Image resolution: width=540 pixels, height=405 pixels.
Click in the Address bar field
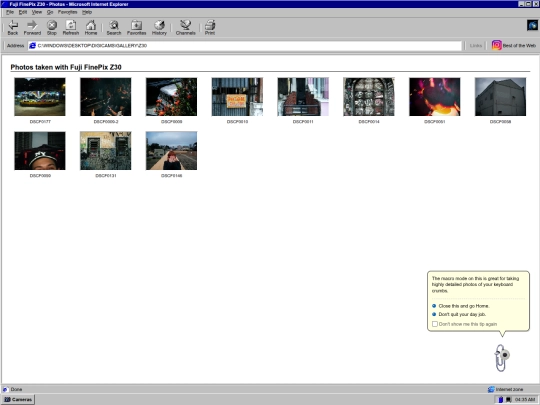pos(245,45)
